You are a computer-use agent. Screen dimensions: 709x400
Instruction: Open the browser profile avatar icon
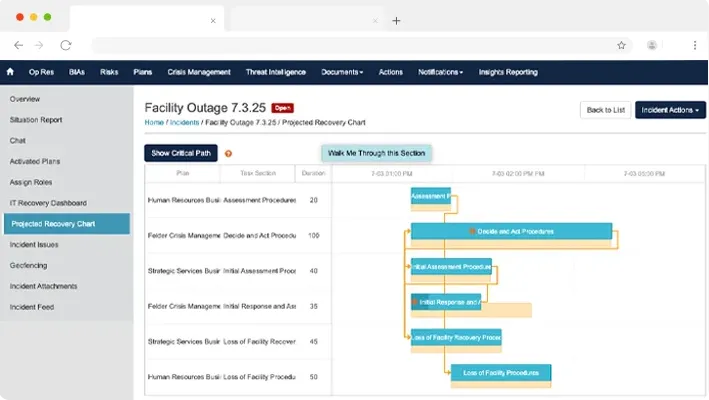click(652, 45)
